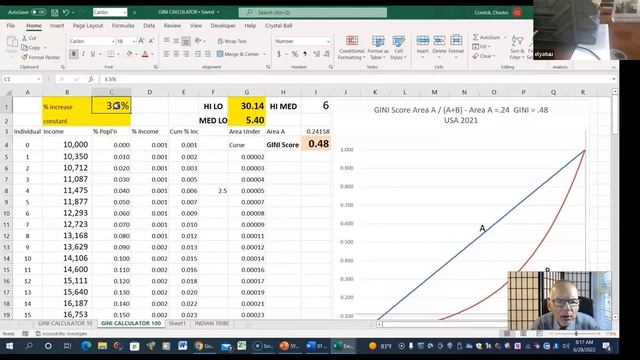Adjust the zoom slider in status bar
The height and width of the screenshot is (360, 640).
coord(576,333)
